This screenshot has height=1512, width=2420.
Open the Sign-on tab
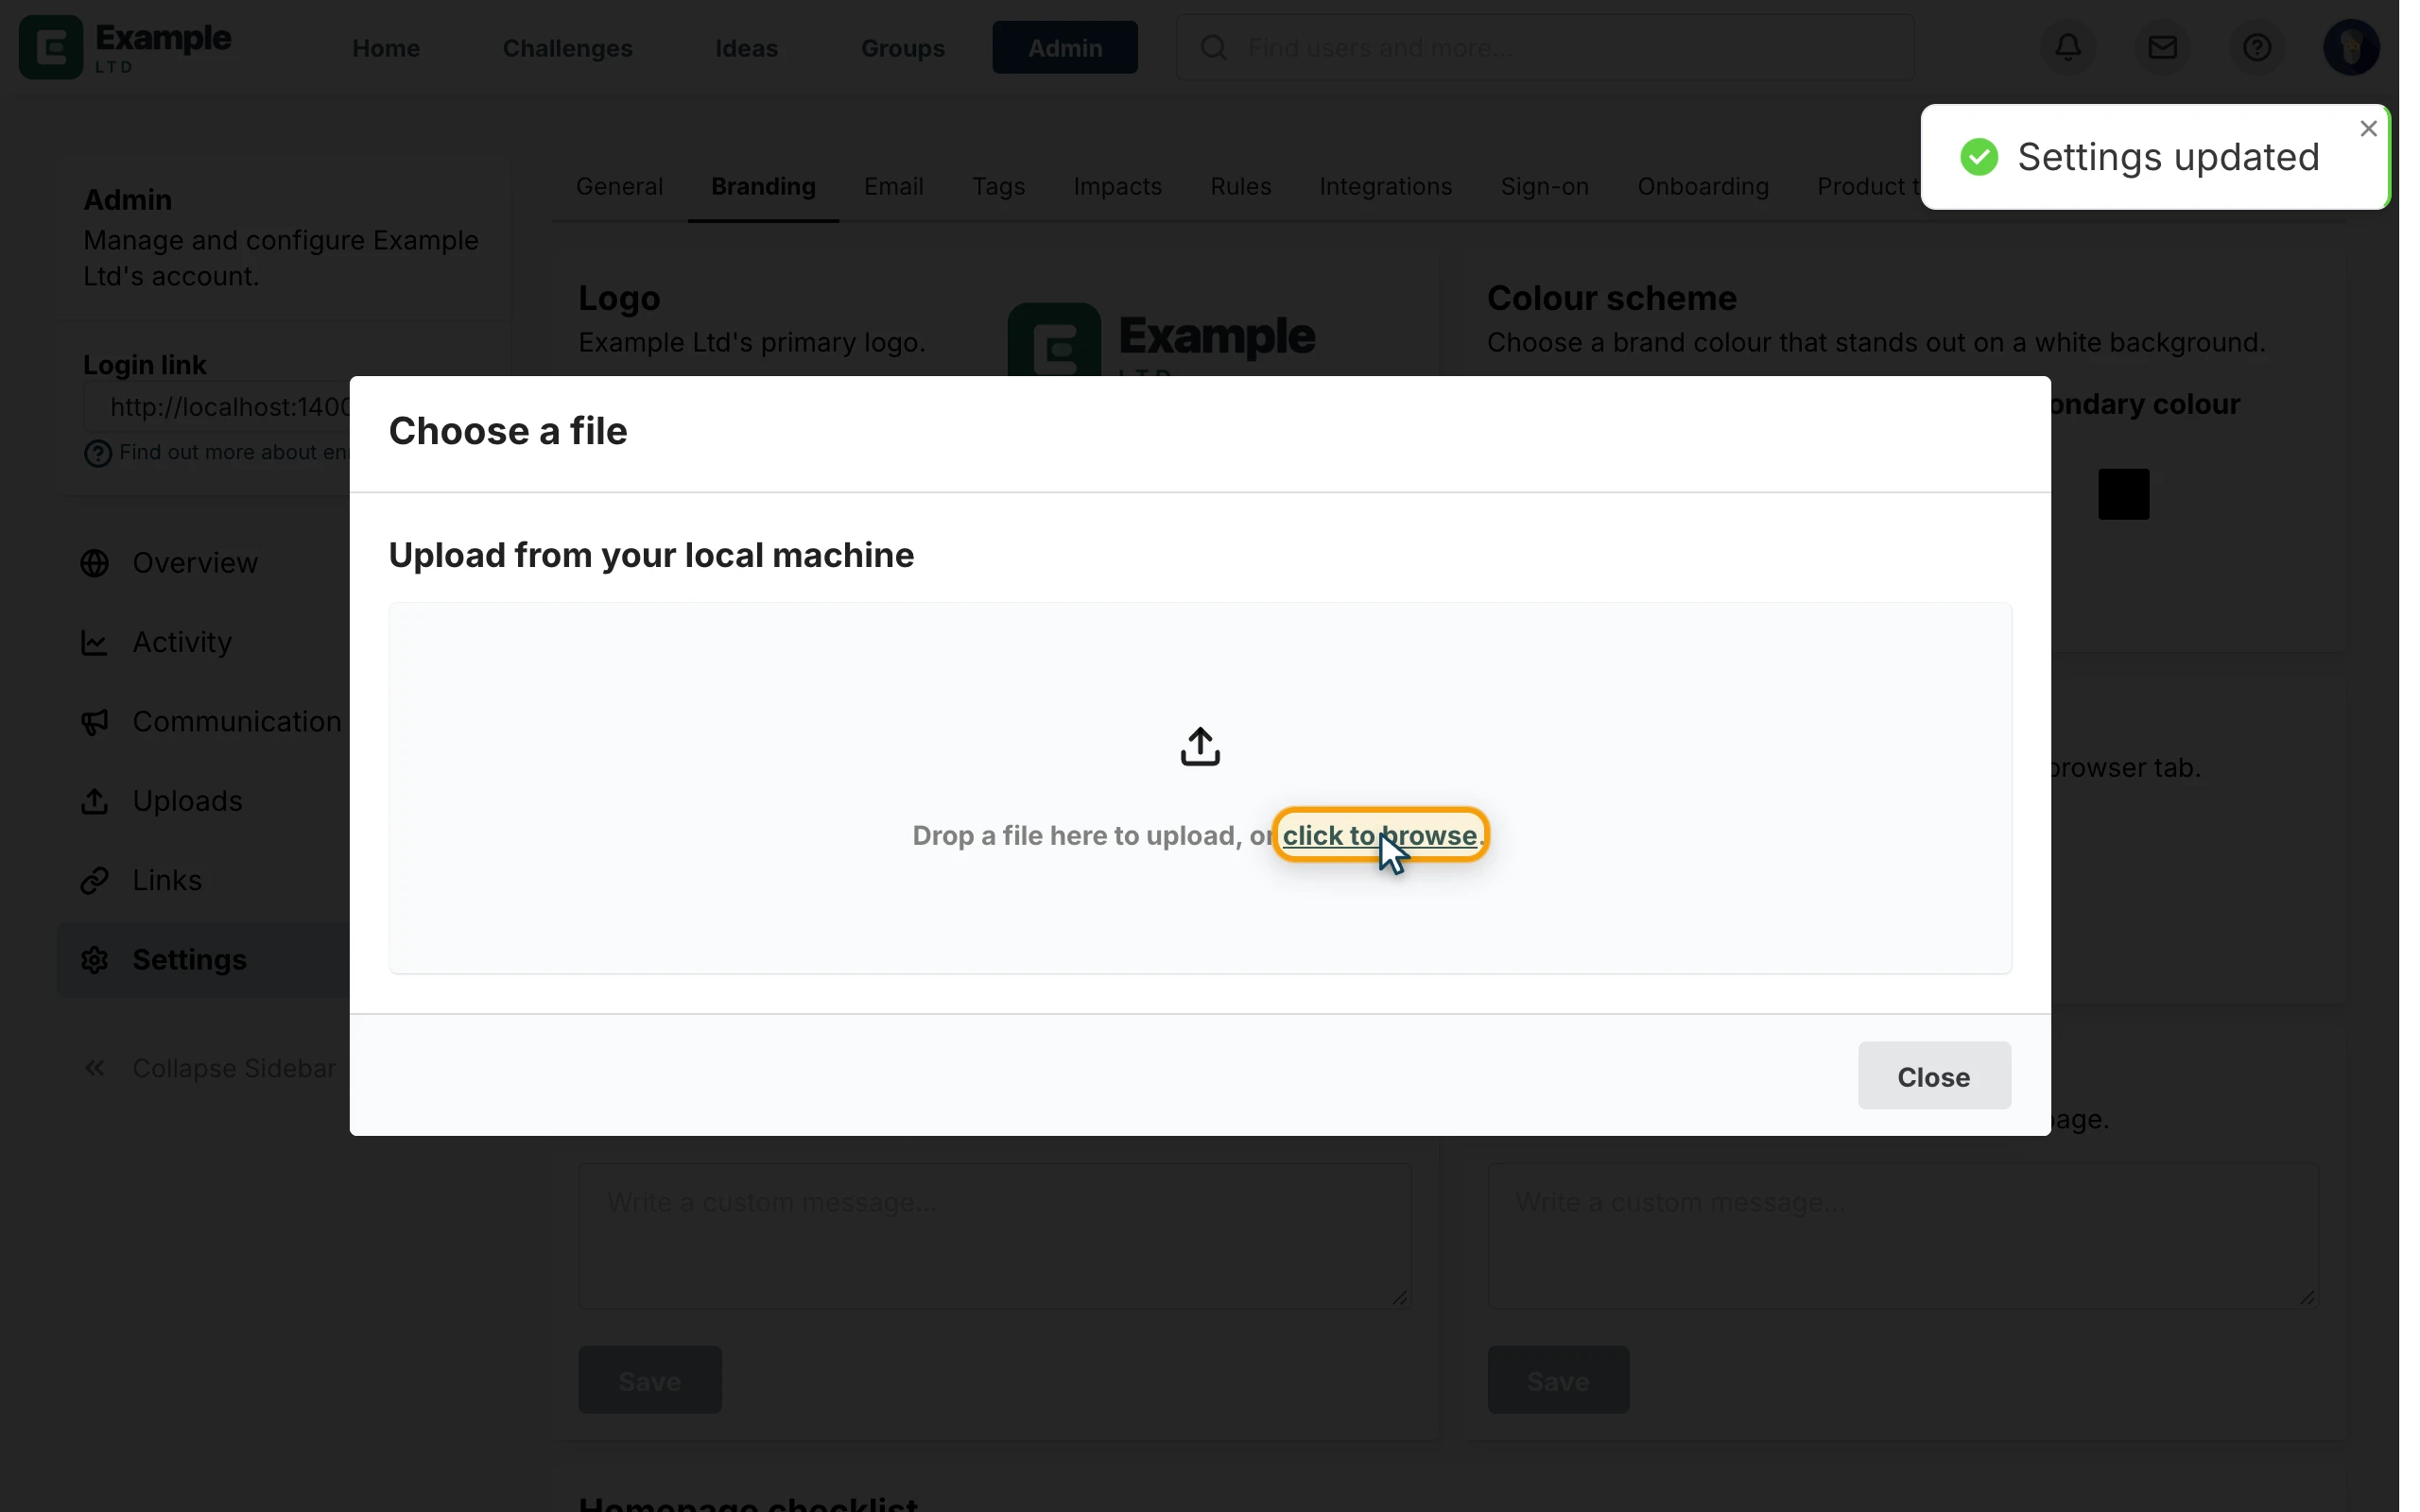pos(1544,187)
